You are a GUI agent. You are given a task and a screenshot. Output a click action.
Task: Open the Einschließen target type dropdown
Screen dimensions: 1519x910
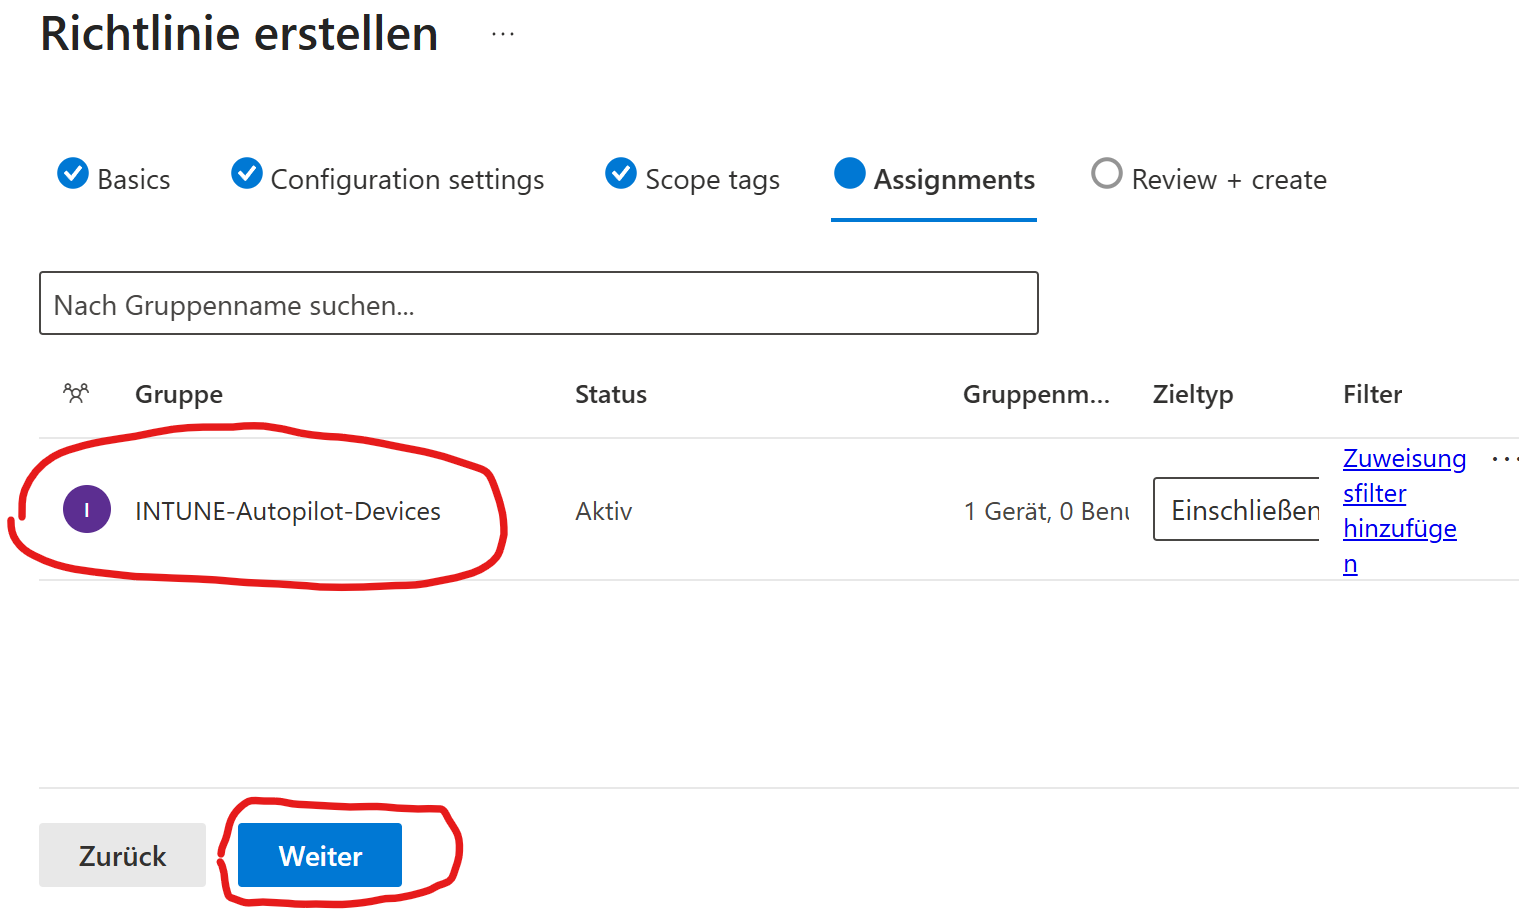tap(1236, 510)
